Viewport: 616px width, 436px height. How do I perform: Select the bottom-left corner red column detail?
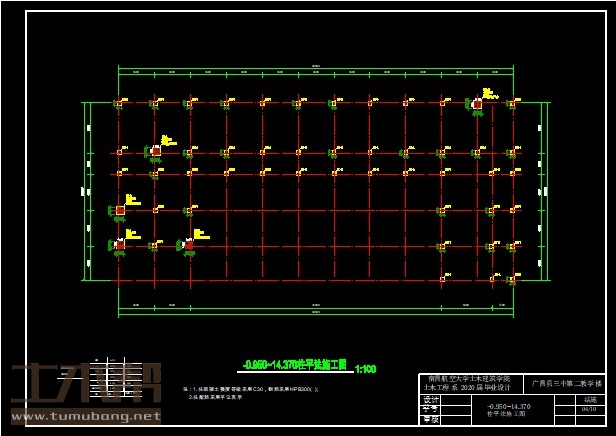(x=120, y=244)
